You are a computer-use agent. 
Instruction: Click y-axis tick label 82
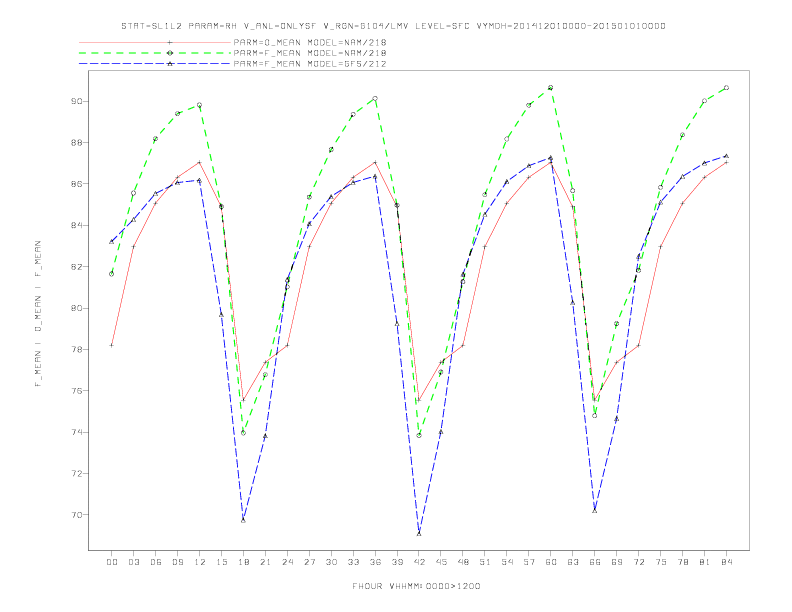point(76,267)
